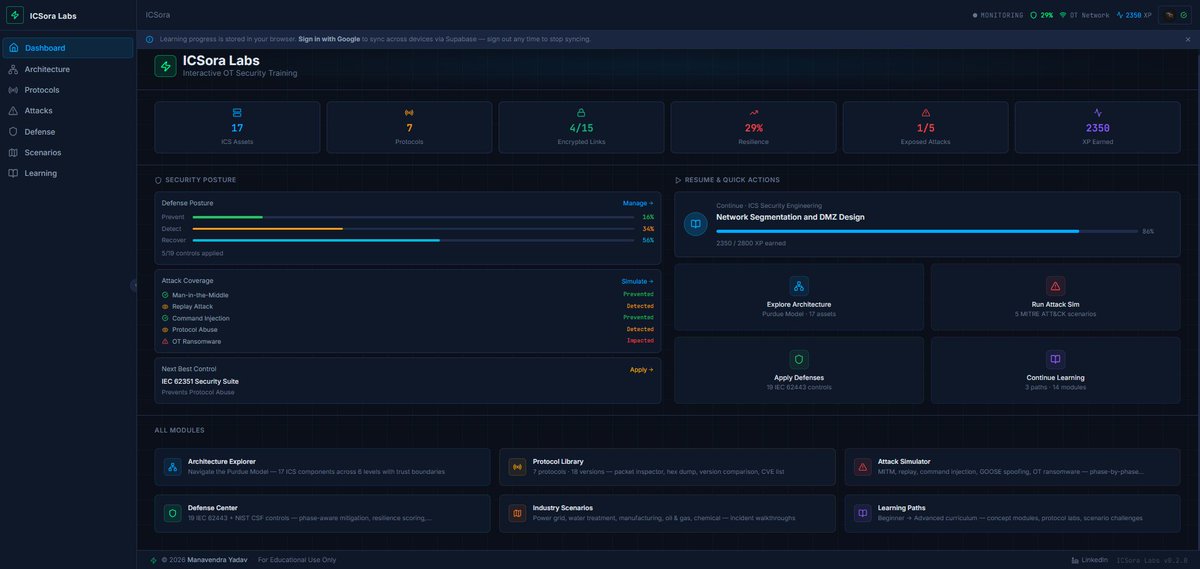Click the Learning Paths purple book icon
The width and height of the screenshot is (1200, 569).
click(x=862, y=513)
